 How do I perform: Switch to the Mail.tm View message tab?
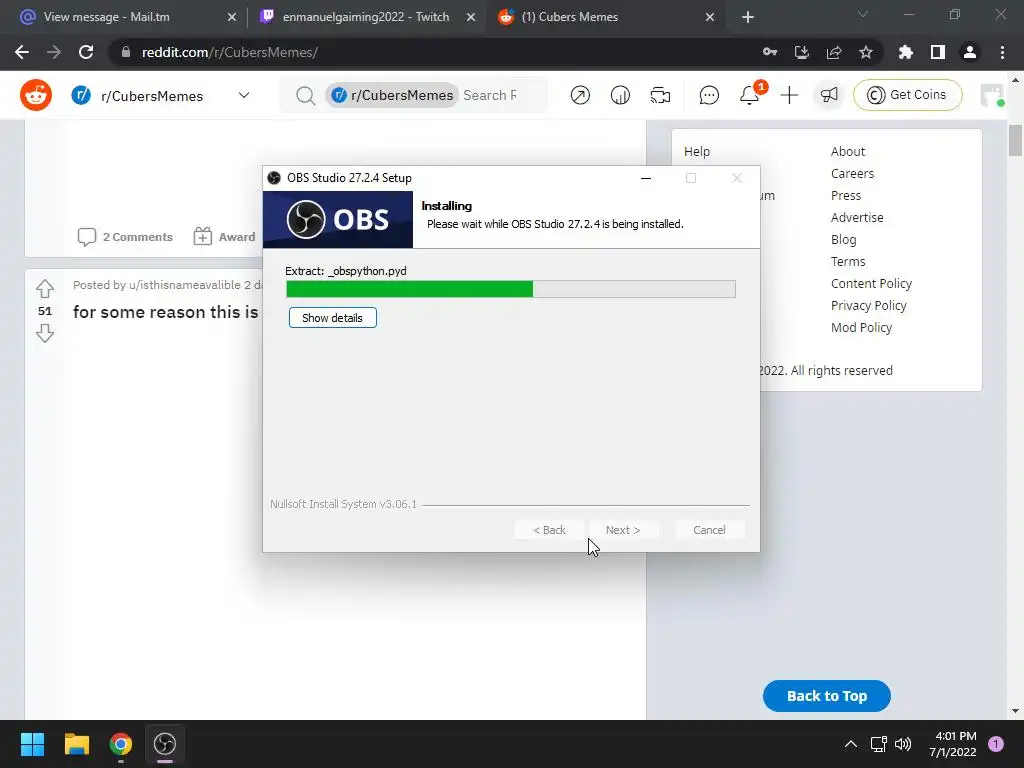106,17
